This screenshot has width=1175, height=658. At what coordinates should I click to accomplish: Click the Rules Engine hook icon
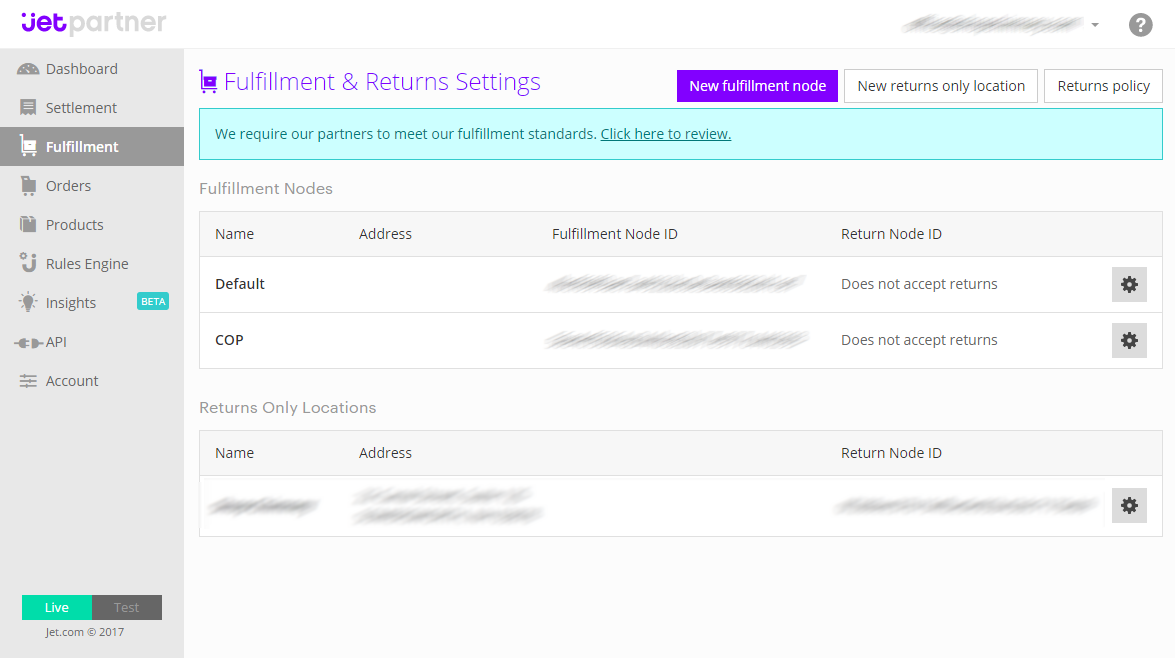pyautogui.click(x=28, y=263)
